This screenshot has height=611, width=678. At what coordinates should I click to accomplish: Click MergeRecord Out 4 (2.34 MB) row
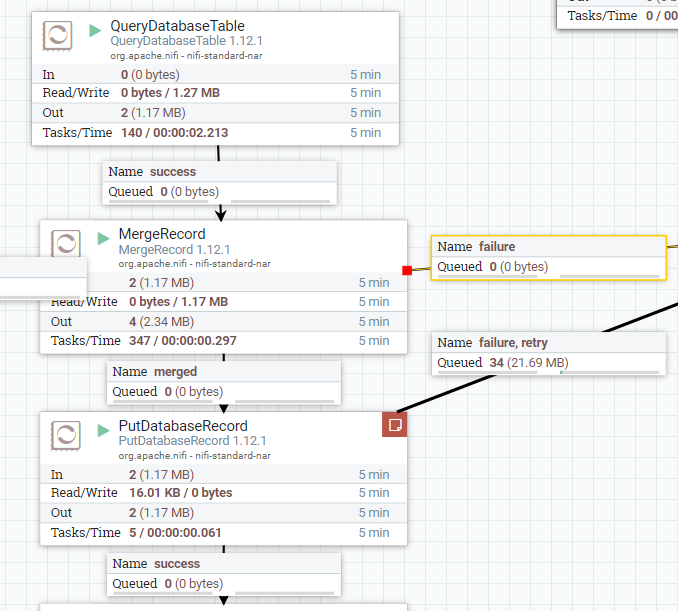click(224, 322)
